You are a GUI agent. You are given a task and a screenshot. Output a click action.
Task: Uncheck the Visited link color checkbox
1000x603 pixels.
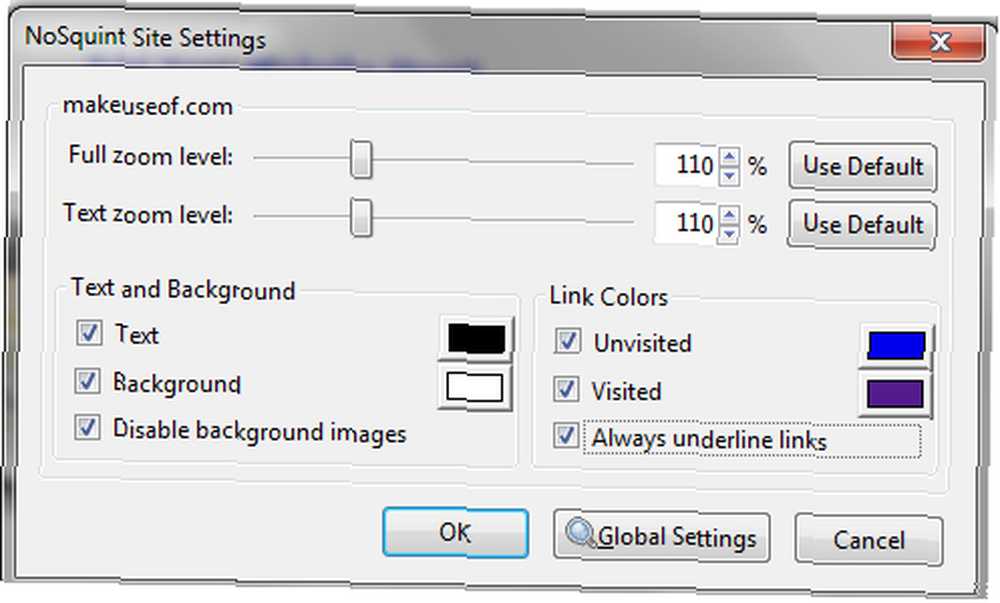tap(568, 388)
